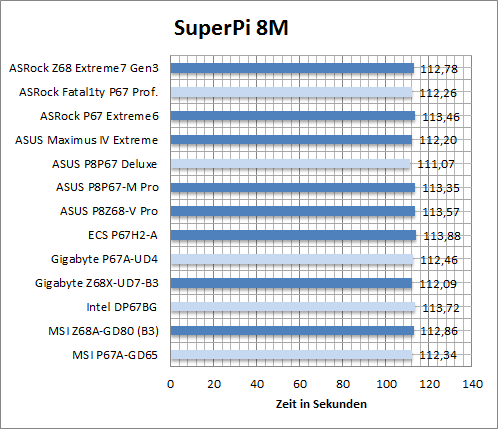
Task: Click the light Intel DP67BG bar
Action: coord(293,307)
